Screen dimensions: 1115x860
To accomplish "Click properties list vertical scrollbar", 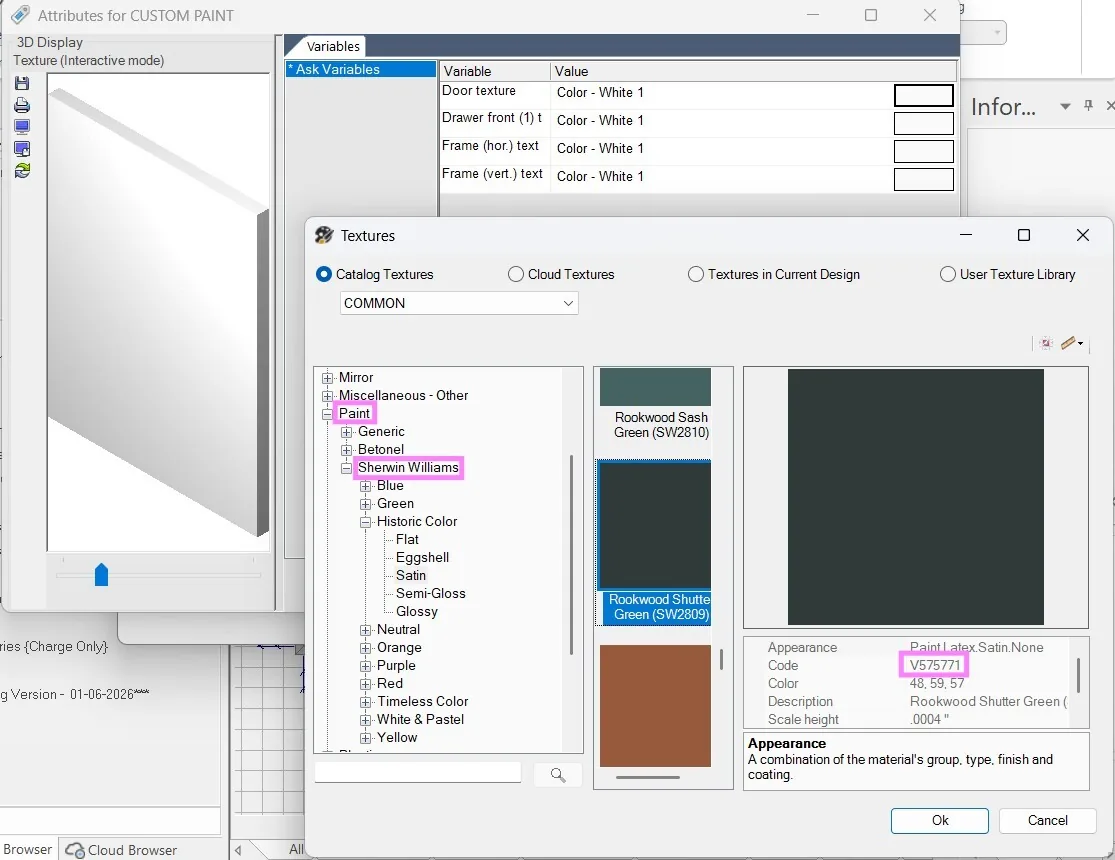I will tap(1079, 676).
